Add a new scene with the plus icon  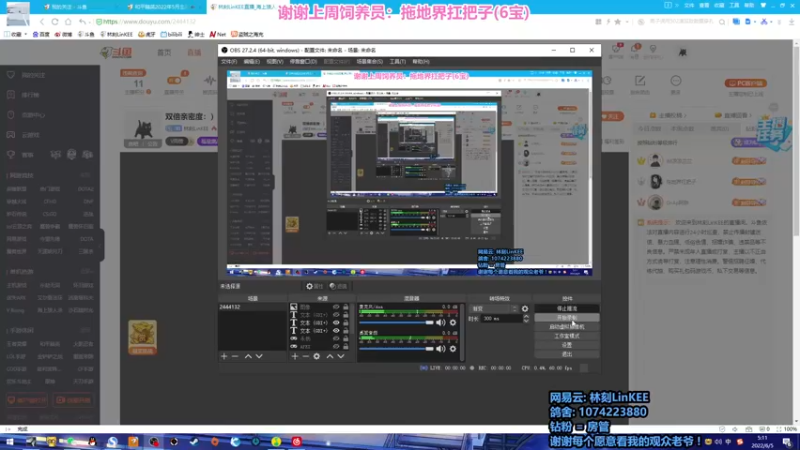click(x=224, y=356)
